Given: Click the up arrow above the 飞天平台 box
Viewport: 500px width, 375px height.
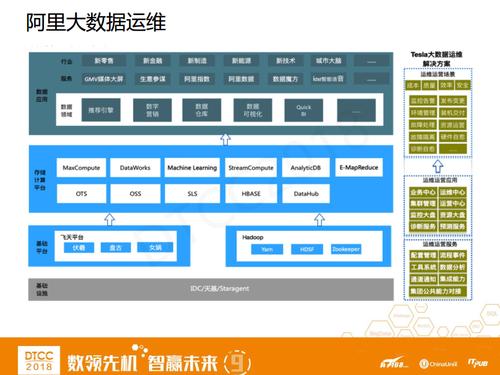Looking at the screenshot, I should (110, 219).
